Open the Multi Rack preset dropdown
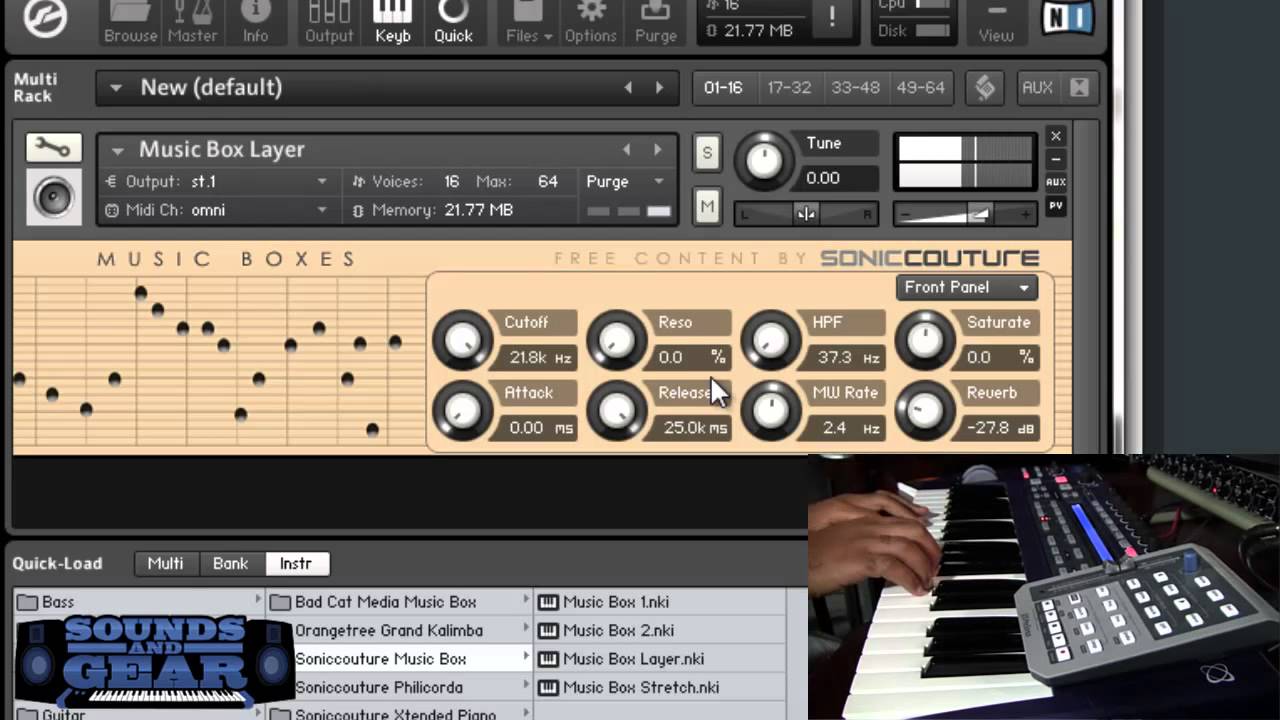This screenshot has height=720, width=1280. [116, 88]
